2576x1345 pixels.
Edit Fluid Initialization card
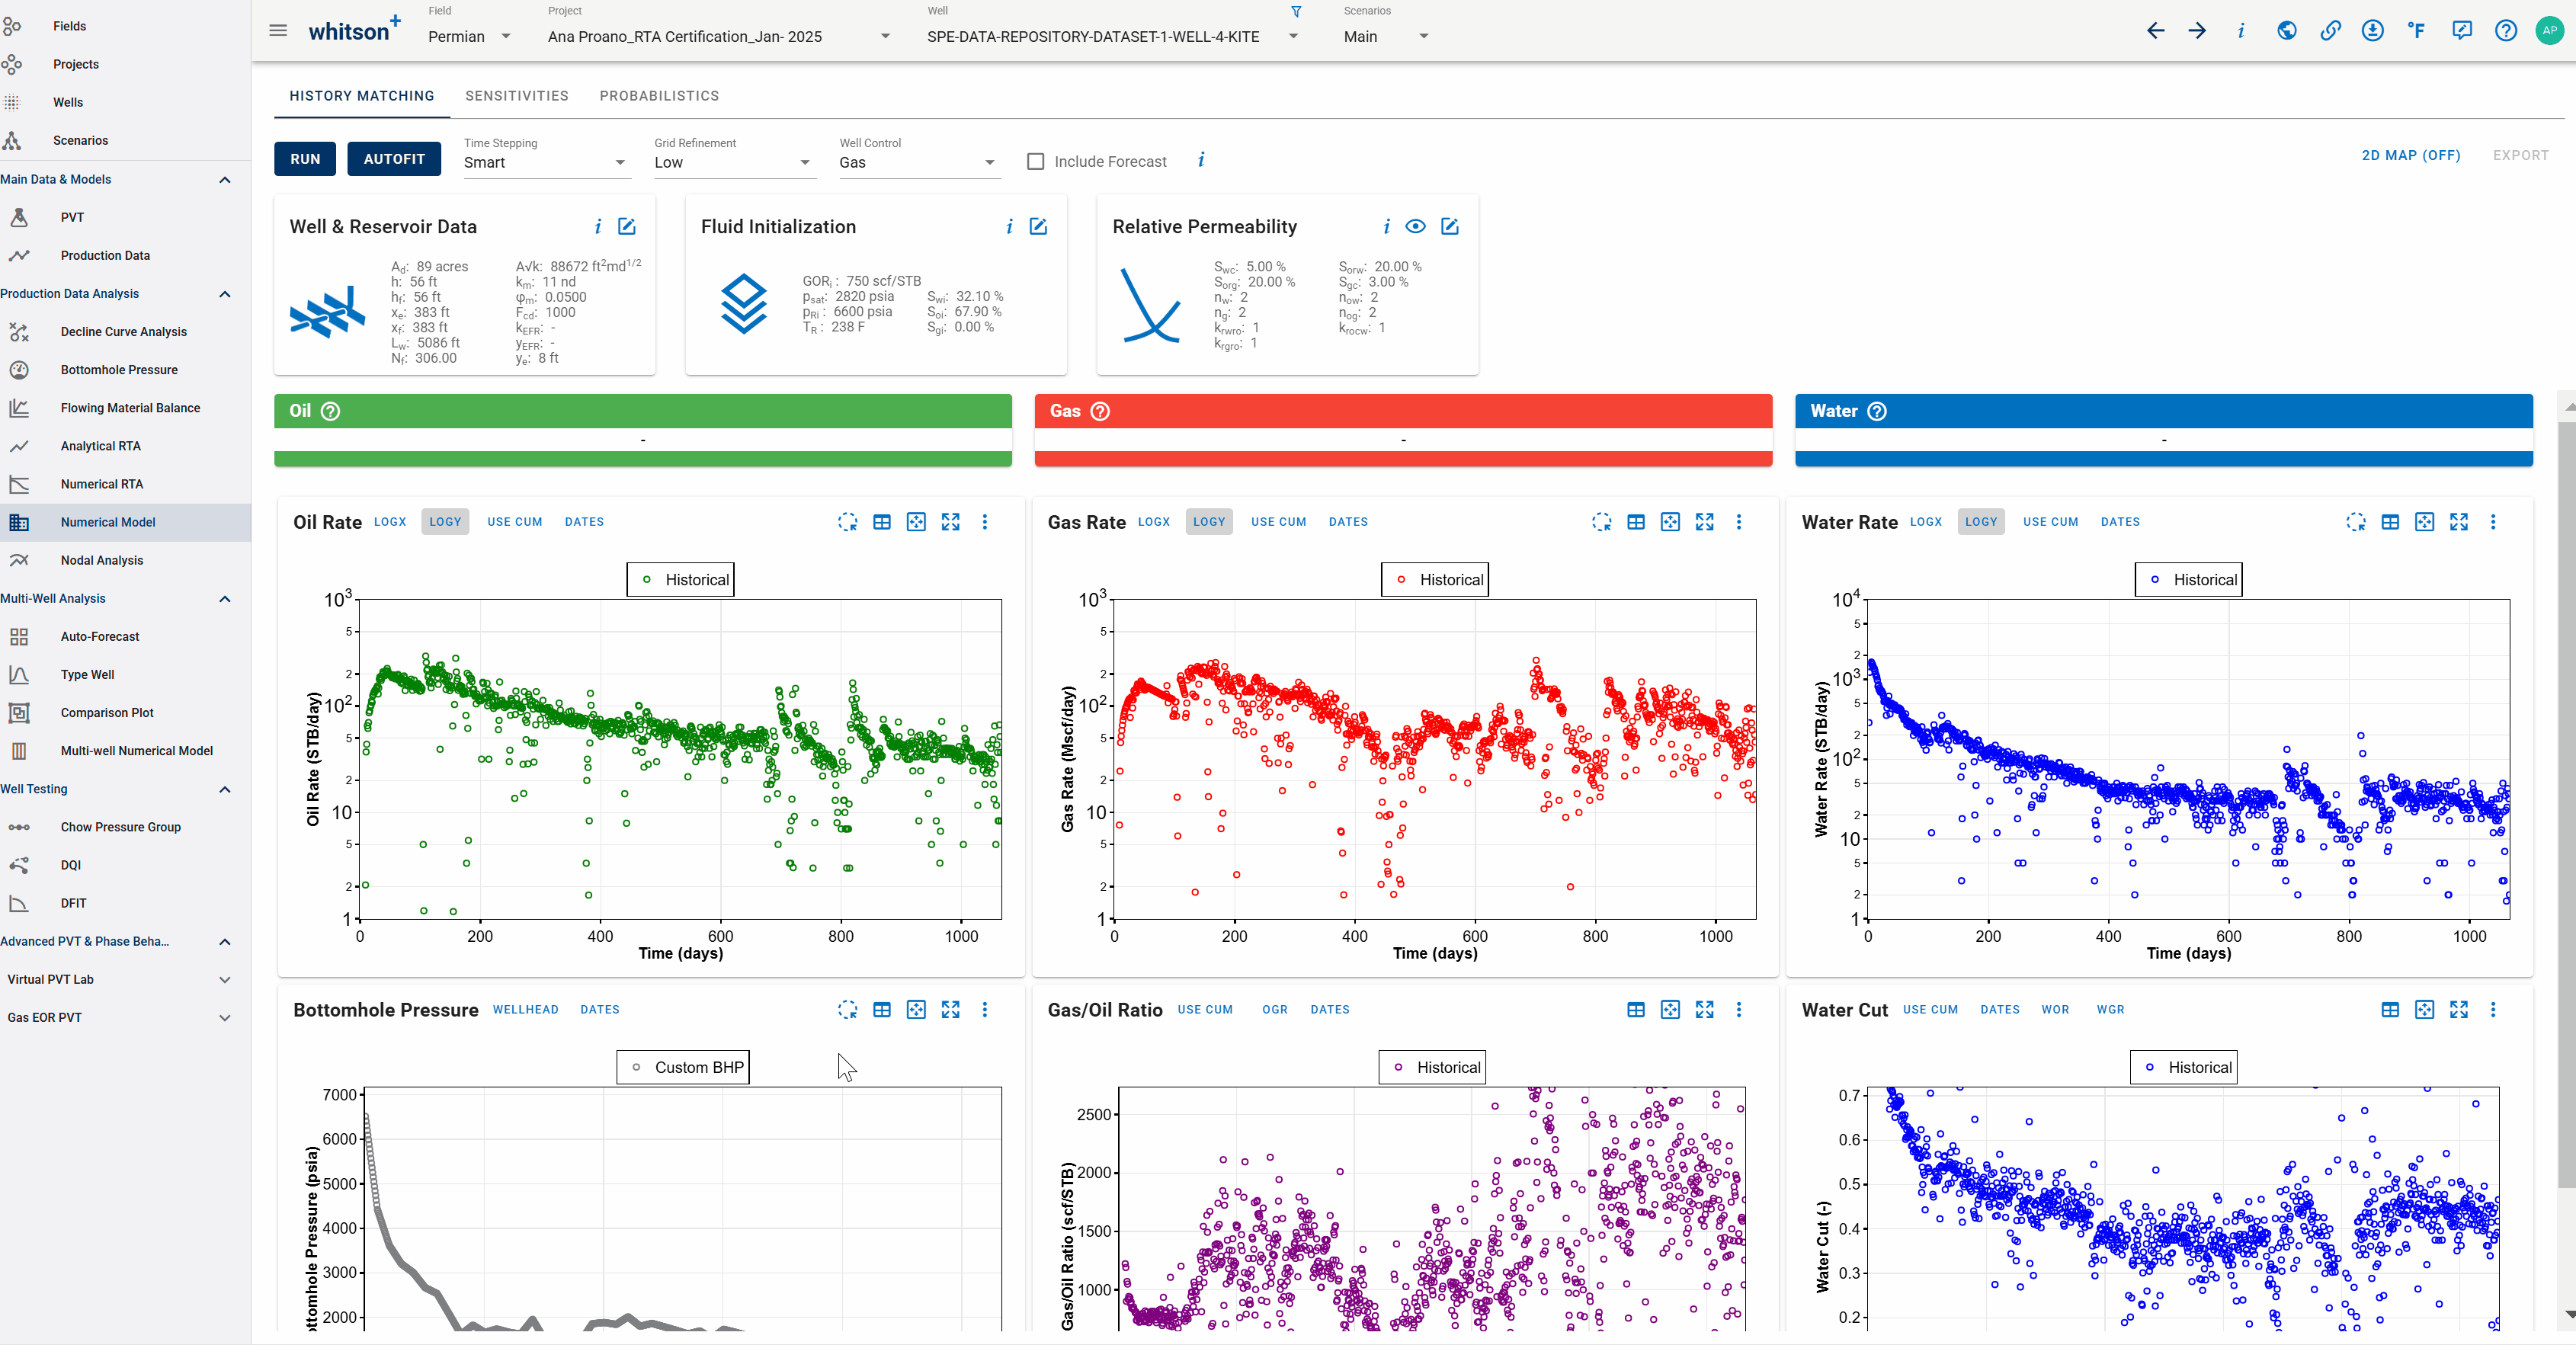coord(1038,226)
